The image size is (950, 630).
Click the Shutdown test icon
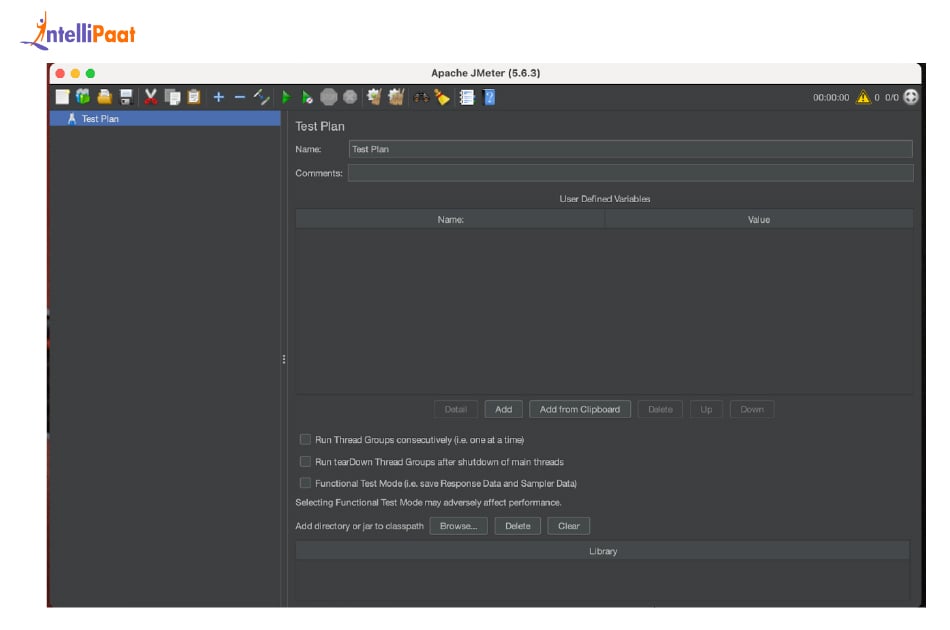[350, 97]
